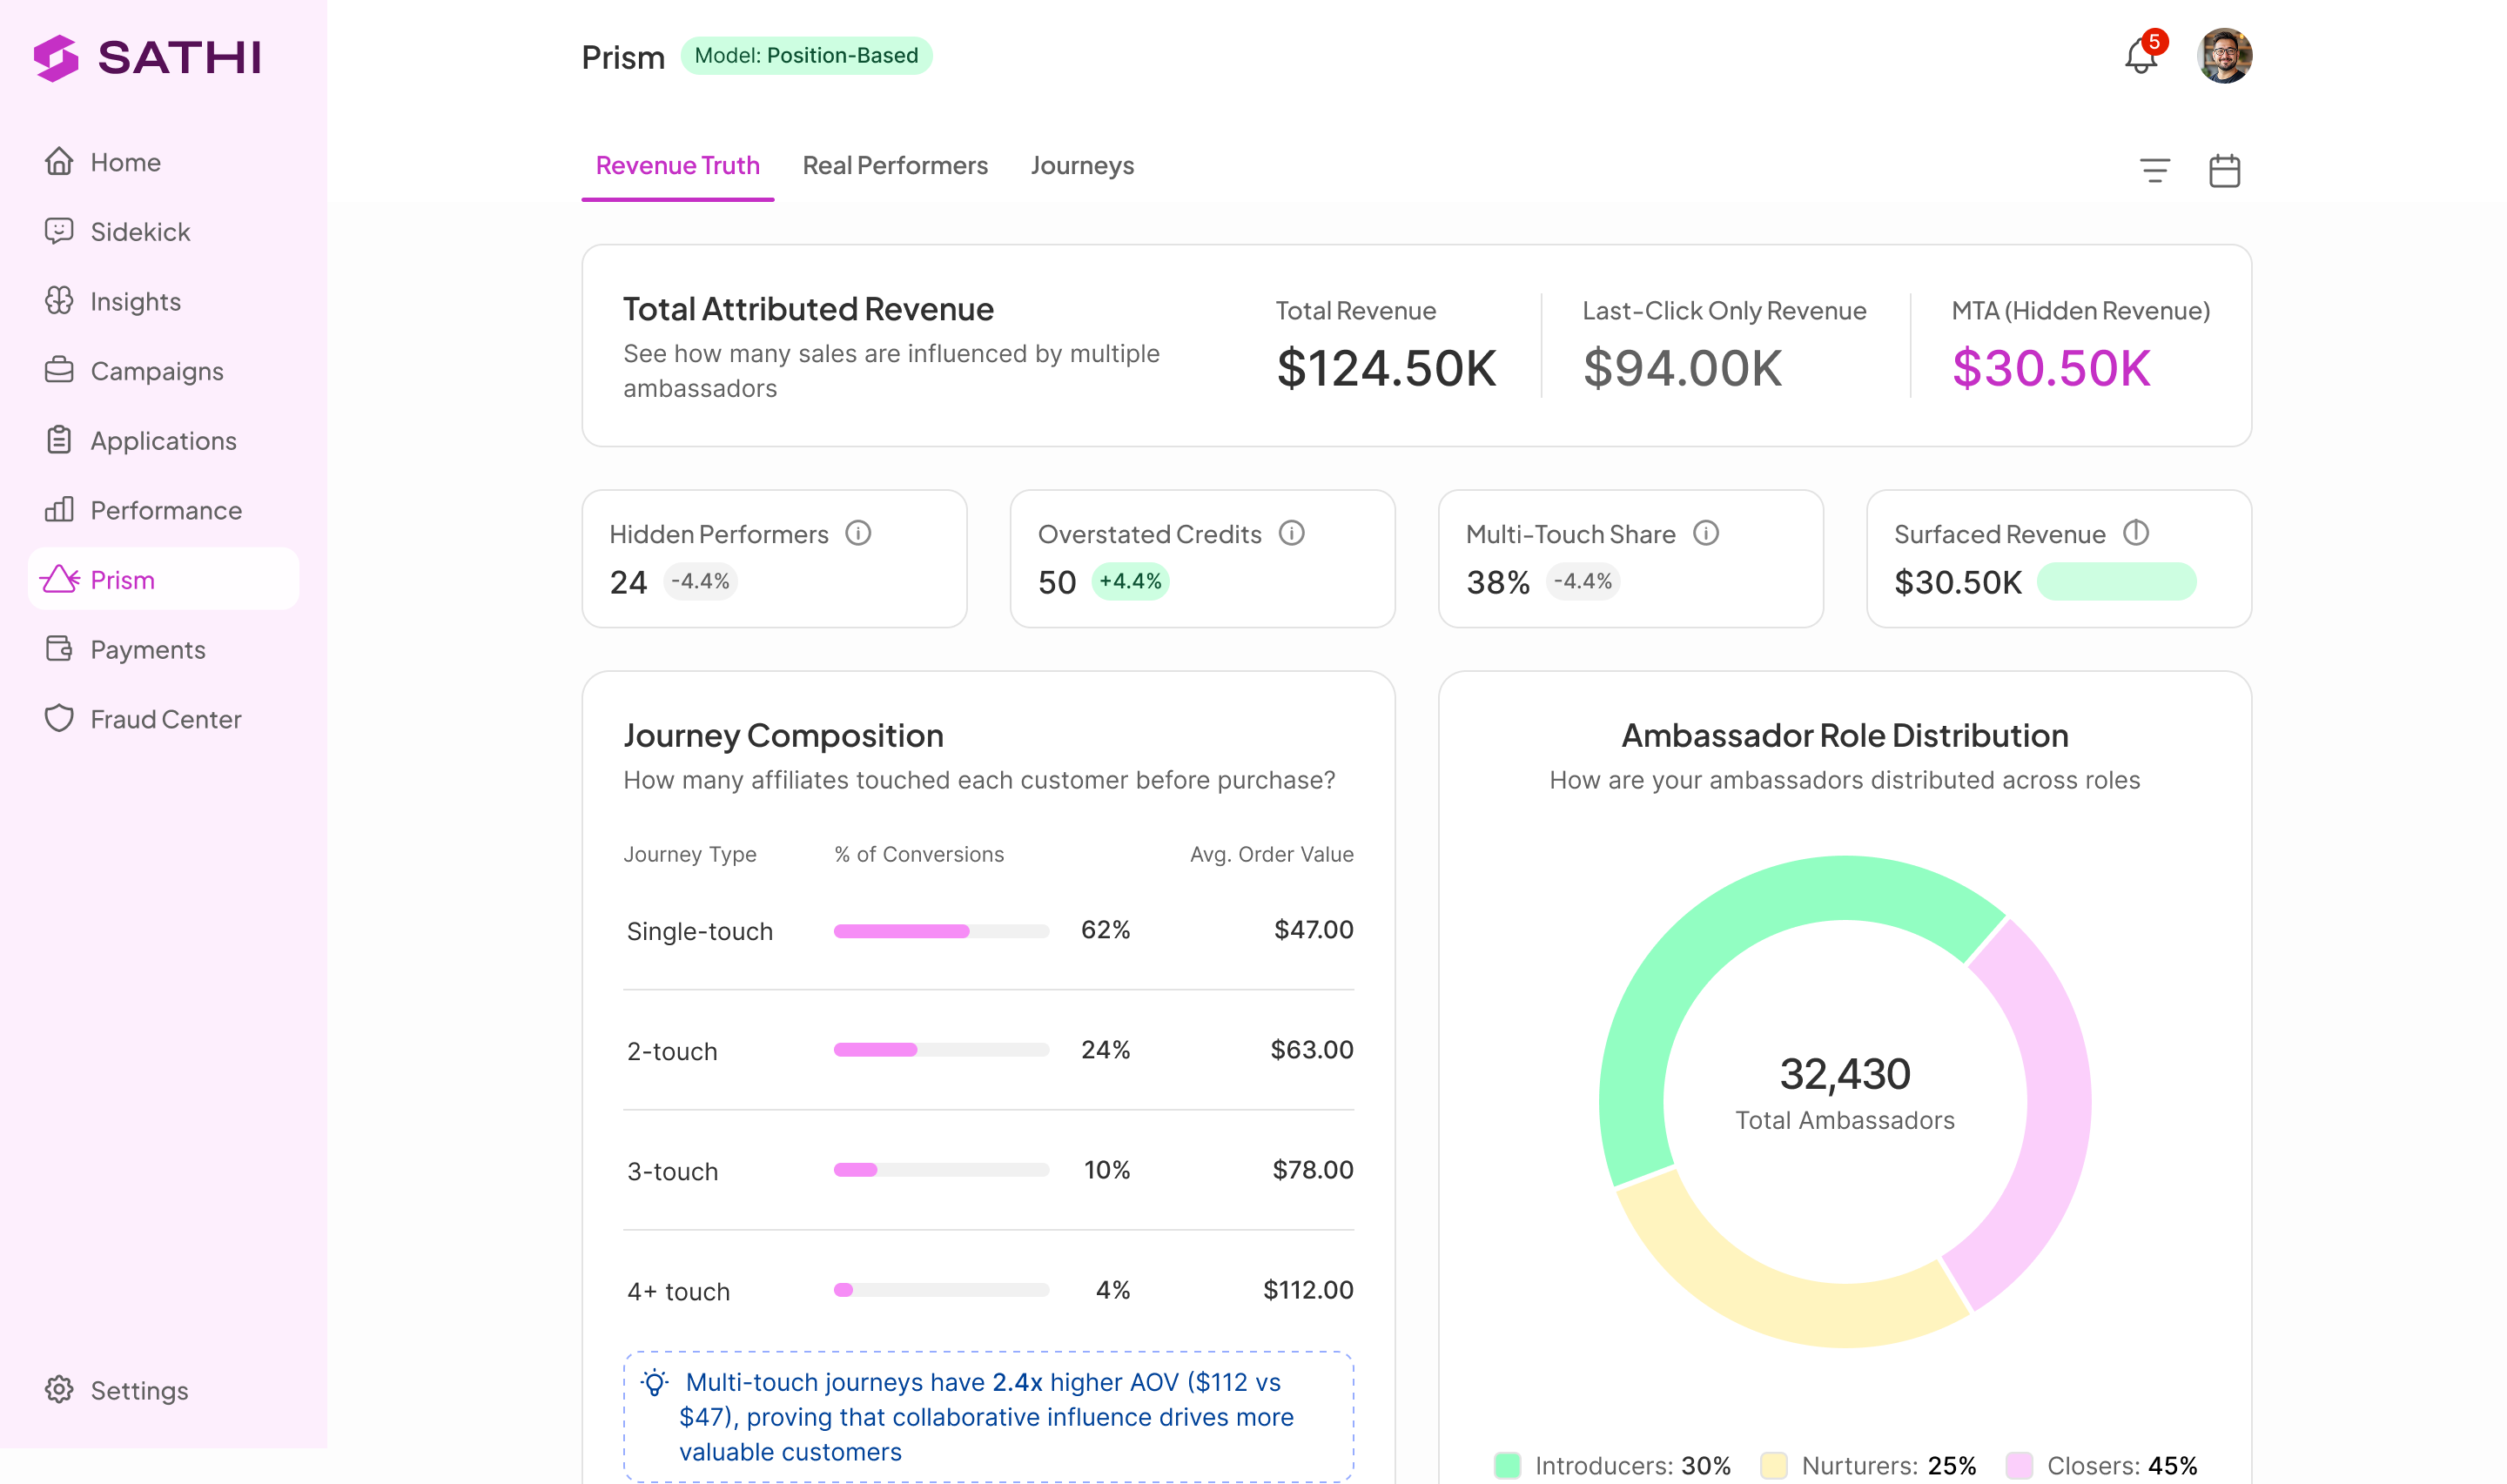
Task: Click the Settings gear icon
Action: point(59,1389)
